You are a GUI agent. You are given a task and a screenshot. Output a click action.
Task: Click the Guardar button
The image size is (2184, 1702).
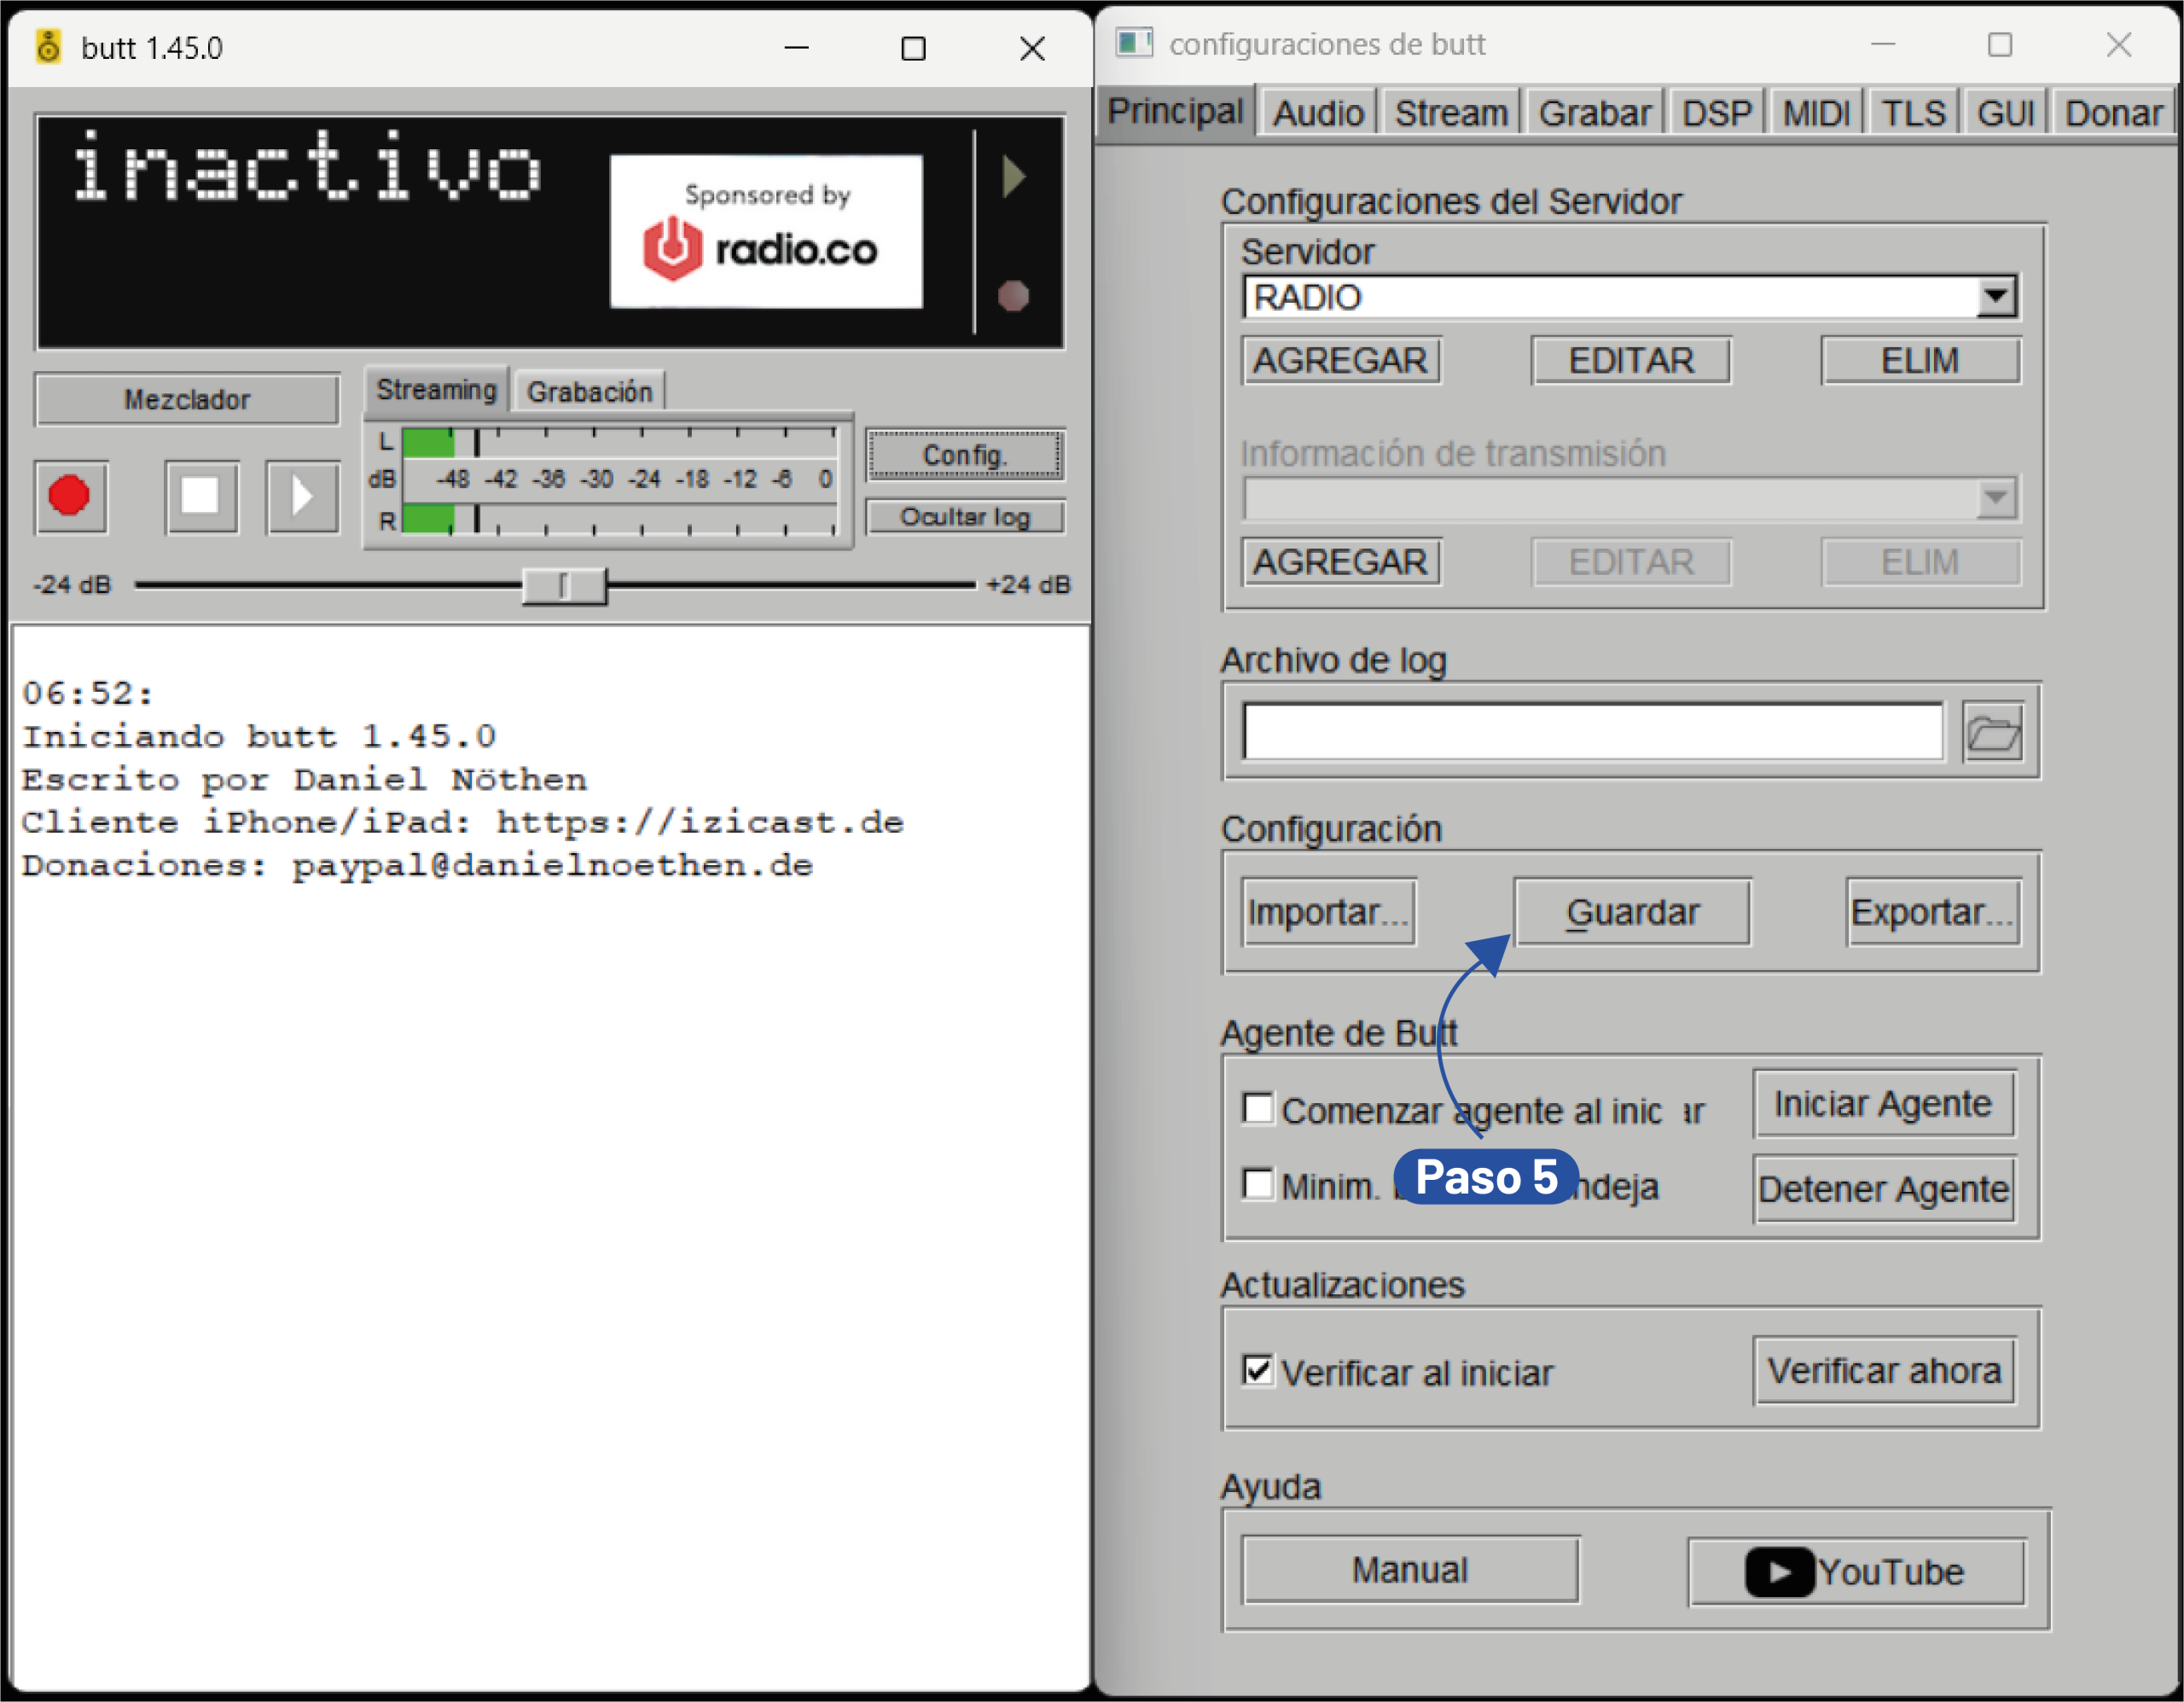(1632, 912)
